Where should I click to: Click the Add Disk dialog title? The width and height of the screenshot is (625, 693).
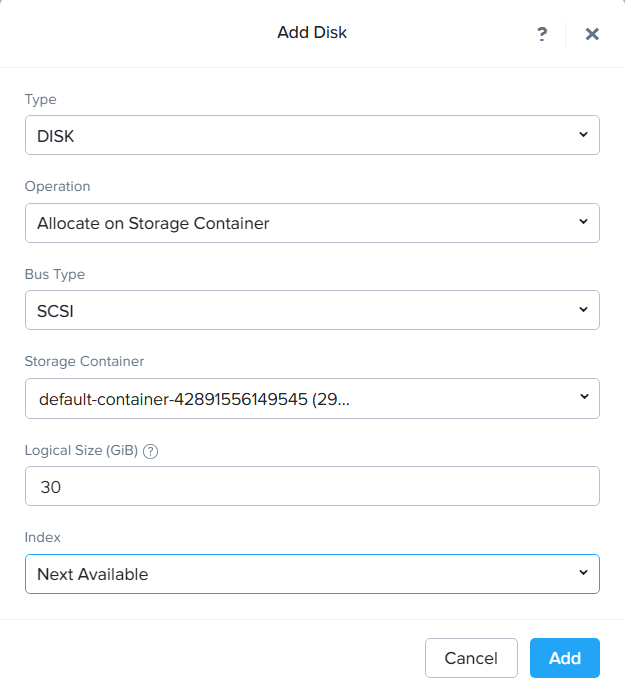click(x=312, y=33)
